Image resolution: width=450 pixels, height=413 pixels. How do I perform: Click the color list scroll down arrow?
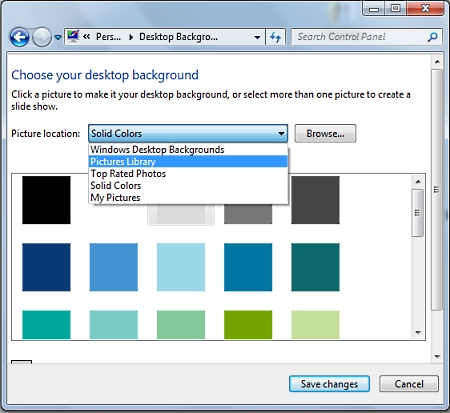pos(418,333)
